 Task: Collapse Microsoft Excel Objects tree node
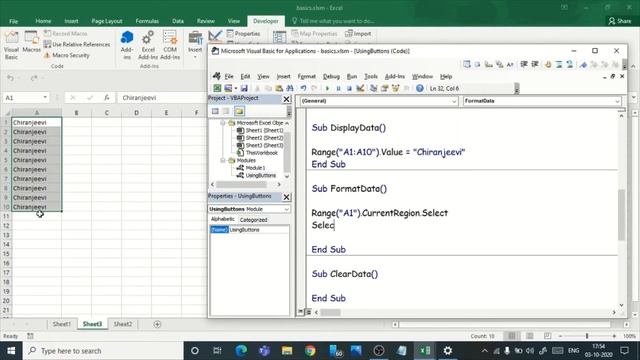click(x=223, y=122)
